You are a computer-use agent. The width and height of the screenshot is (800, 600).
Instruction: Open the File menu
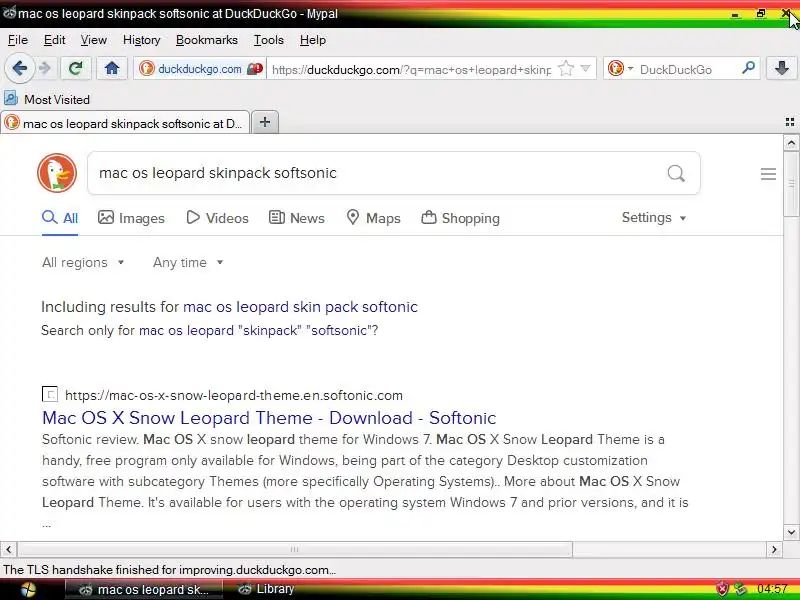point(18,40)
